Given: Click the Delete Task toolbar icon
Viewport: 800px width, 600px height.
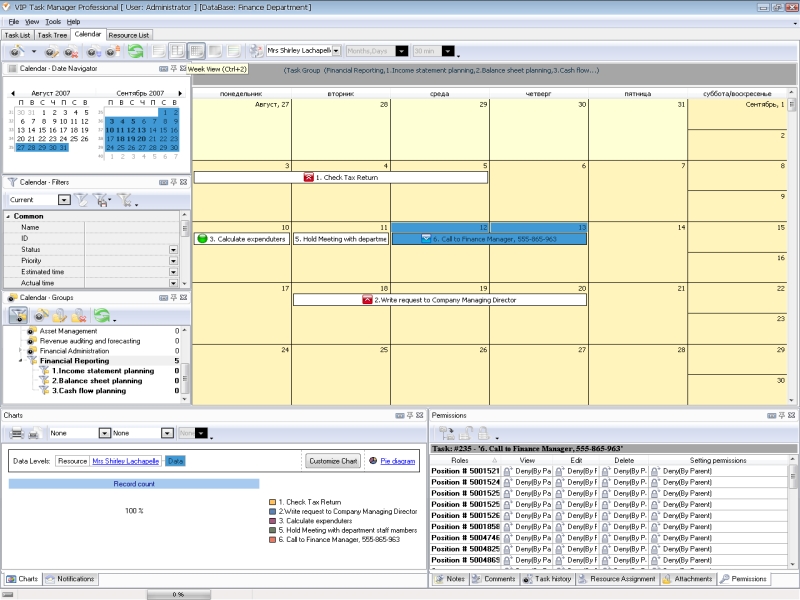Looking at the screenshot, I should [71, 51].
